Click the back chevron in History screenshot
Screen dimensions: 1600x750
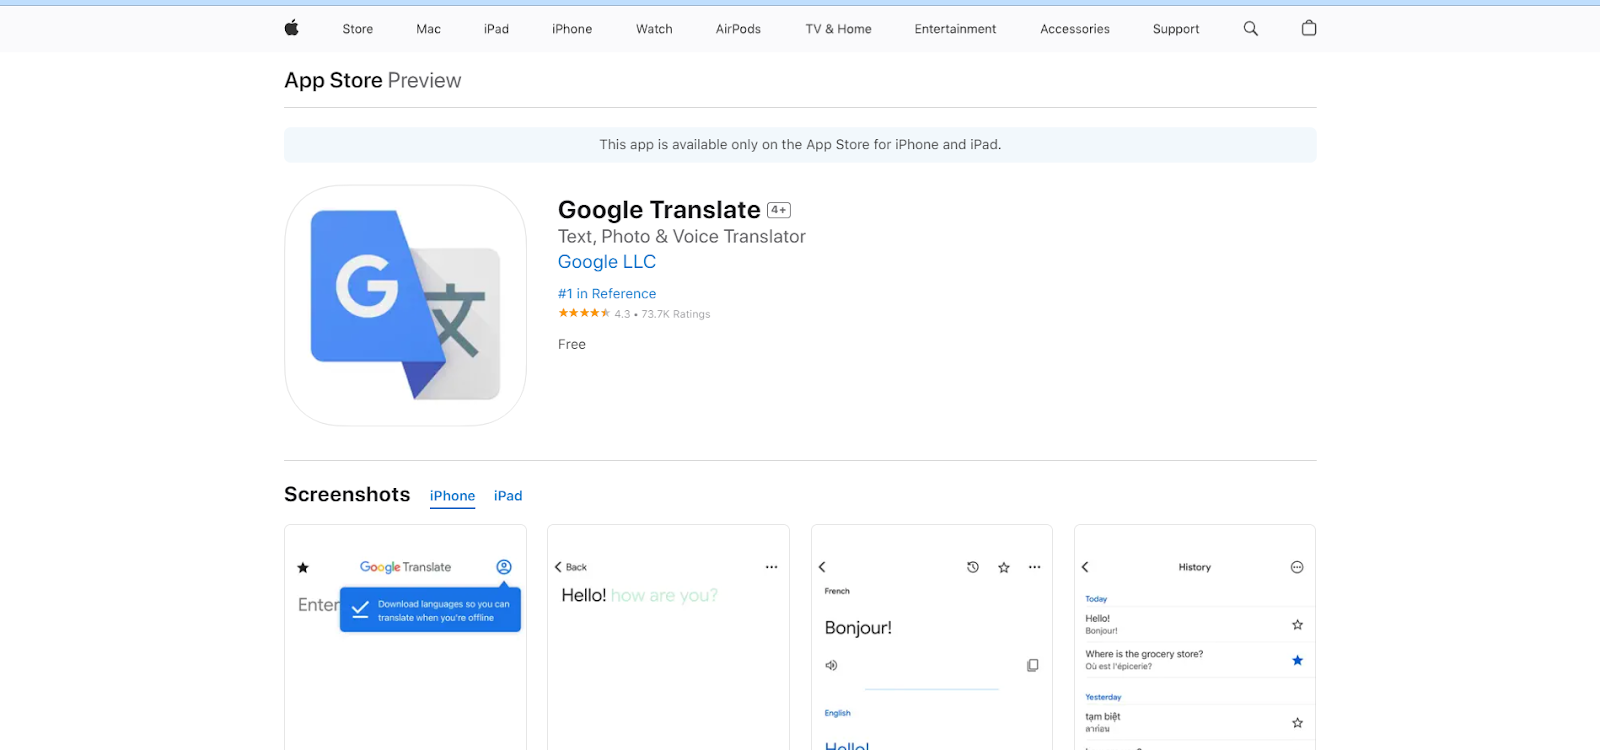1085,567
